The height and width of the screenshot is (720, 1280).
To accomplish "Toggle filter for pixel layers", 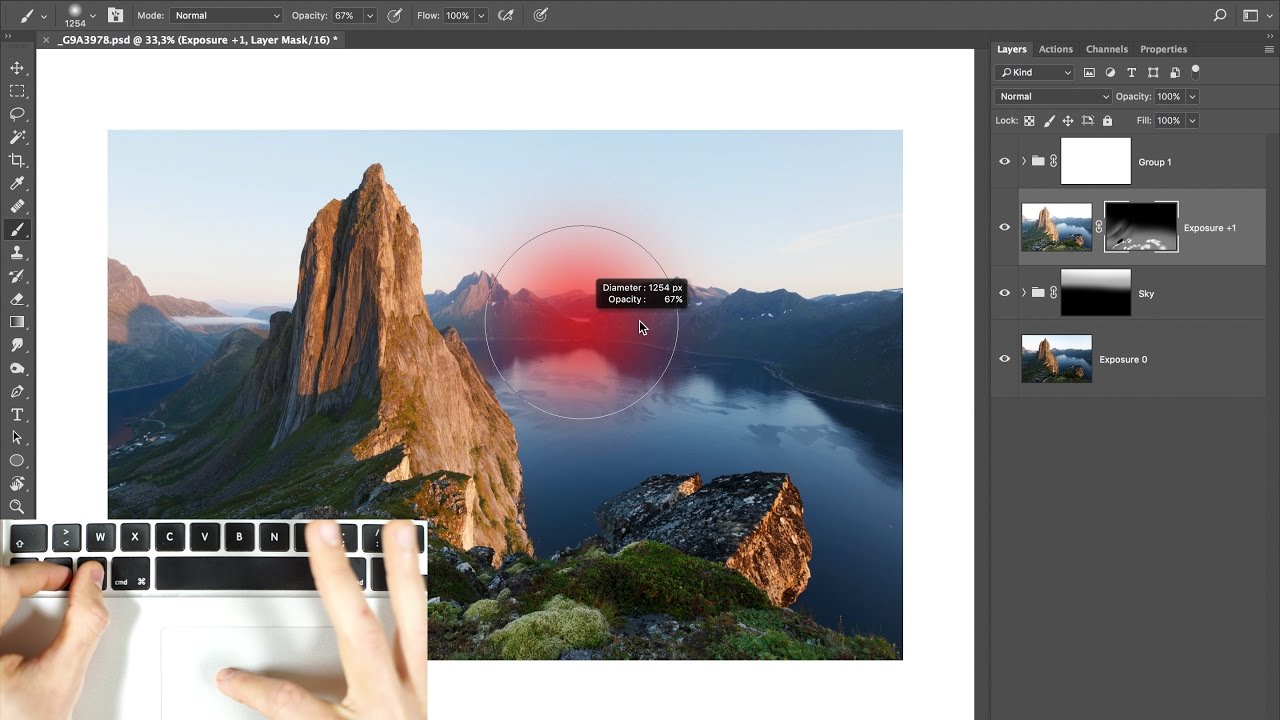I will tap(1089, 73).
